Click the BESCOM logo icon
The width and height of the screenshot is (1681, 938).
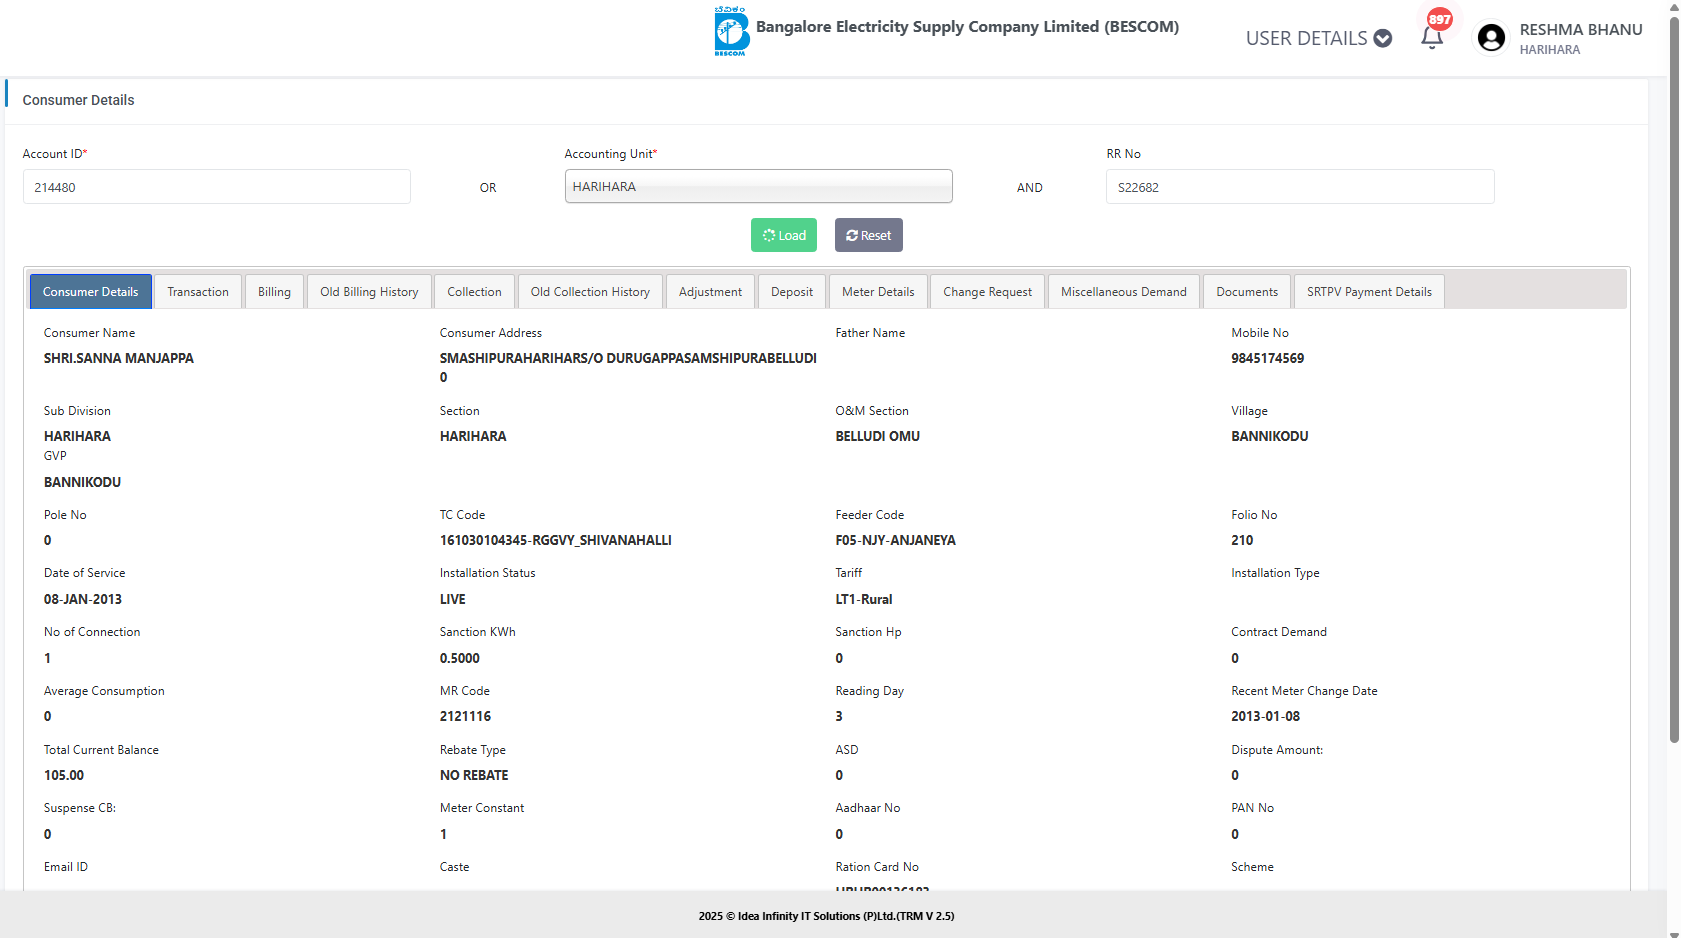(x=731, y=31)
